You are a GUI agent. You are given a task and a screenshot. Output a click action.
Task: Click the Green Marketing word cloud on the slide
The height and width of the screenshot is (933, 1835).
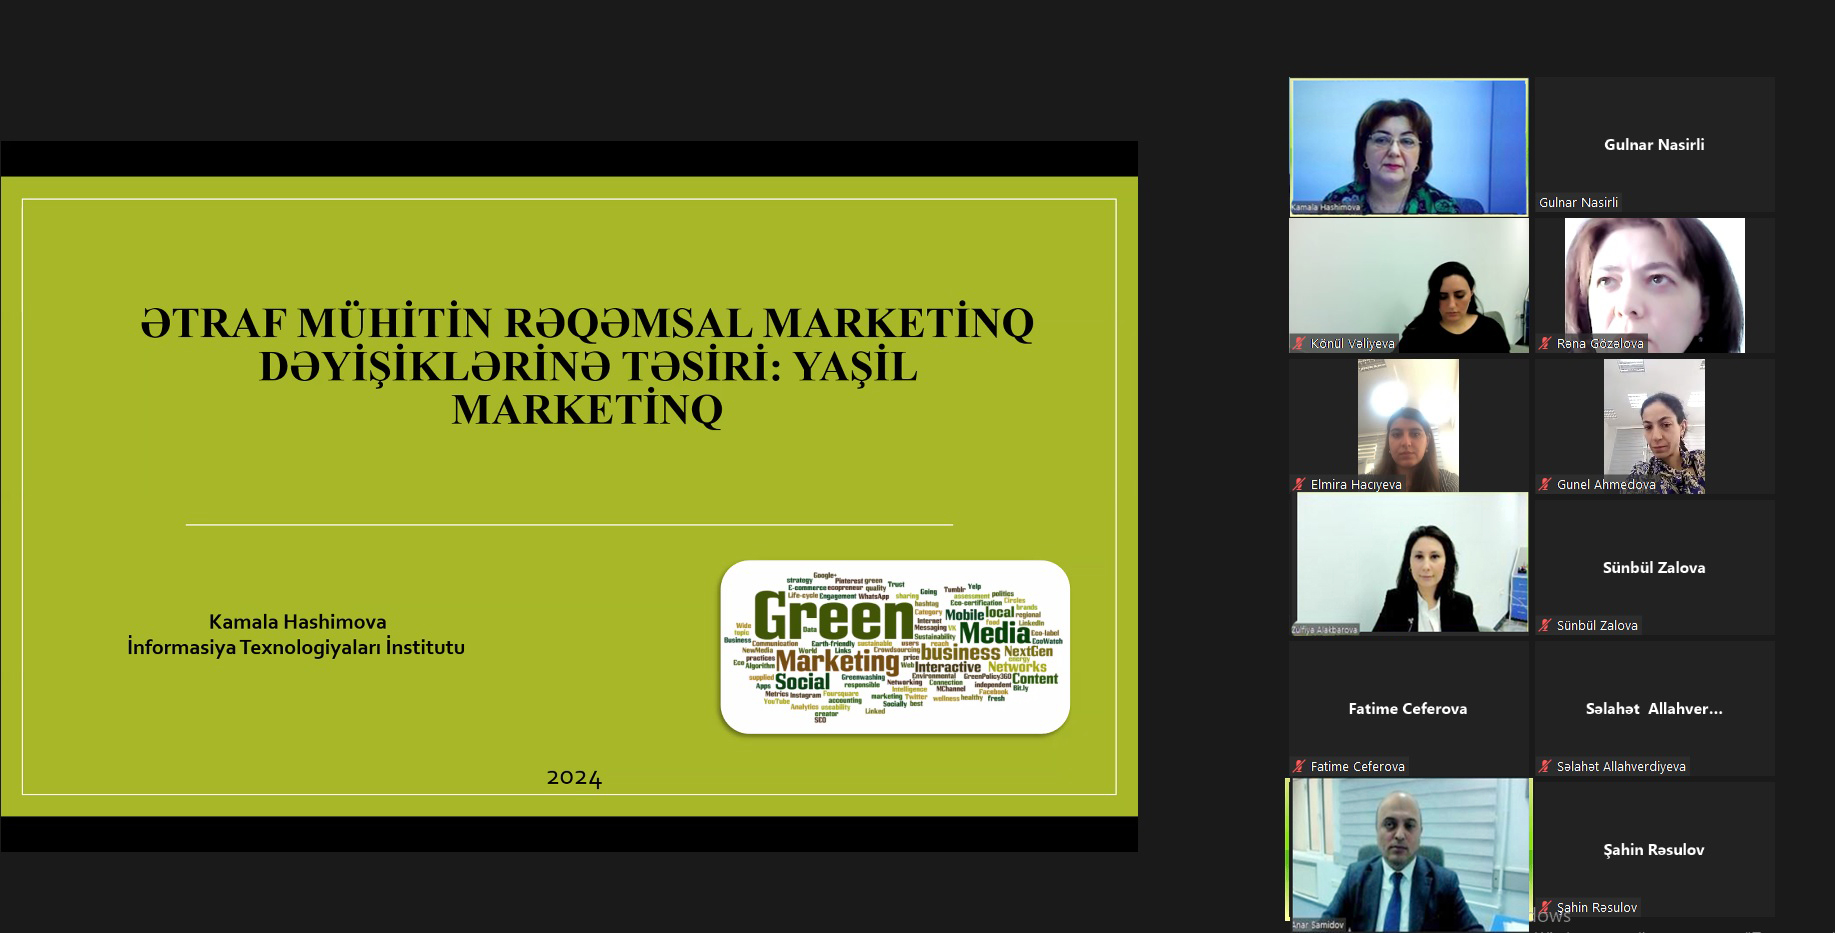coord(894,647)
